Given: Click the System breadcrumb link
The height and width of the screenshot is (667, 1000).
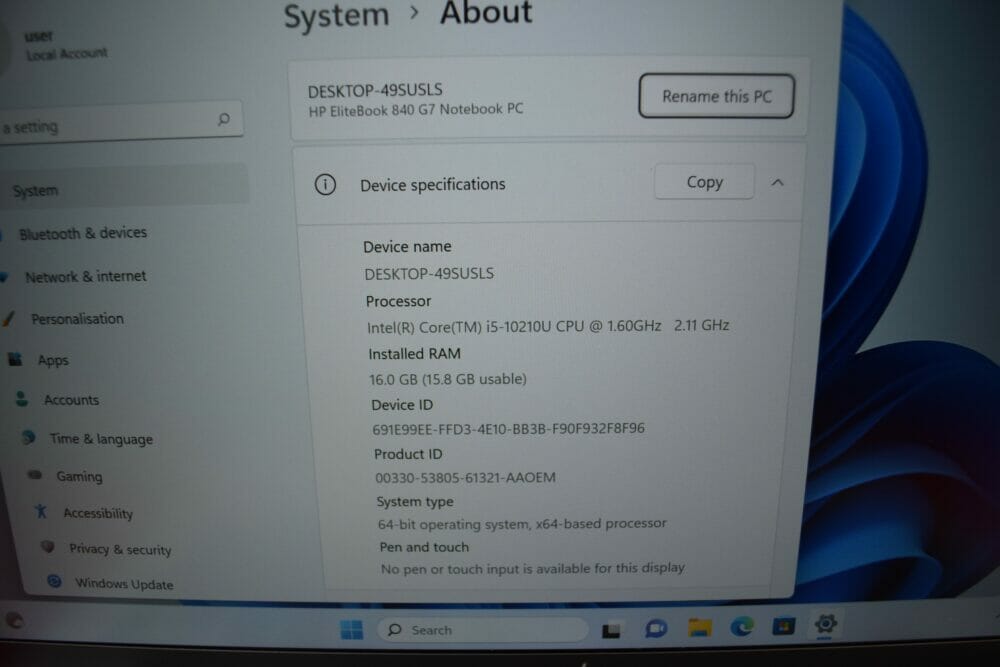Looking at the screenshot, I should coord(336,15).
